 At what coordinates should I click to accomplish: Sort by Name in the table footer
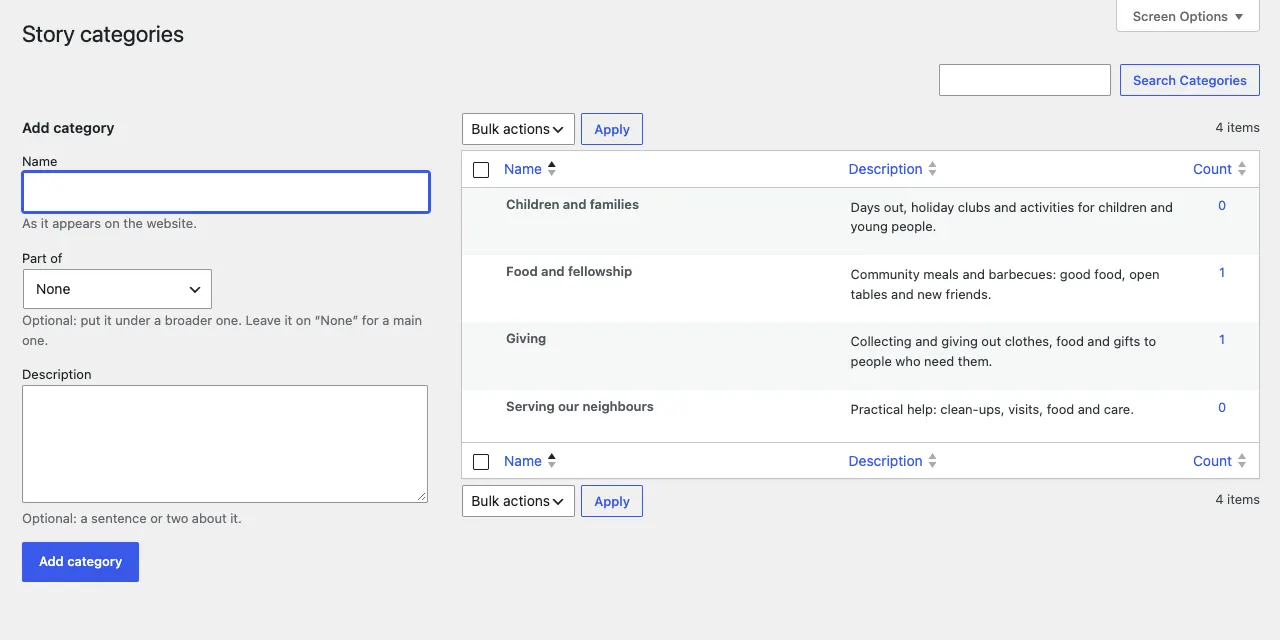(530, 461)
